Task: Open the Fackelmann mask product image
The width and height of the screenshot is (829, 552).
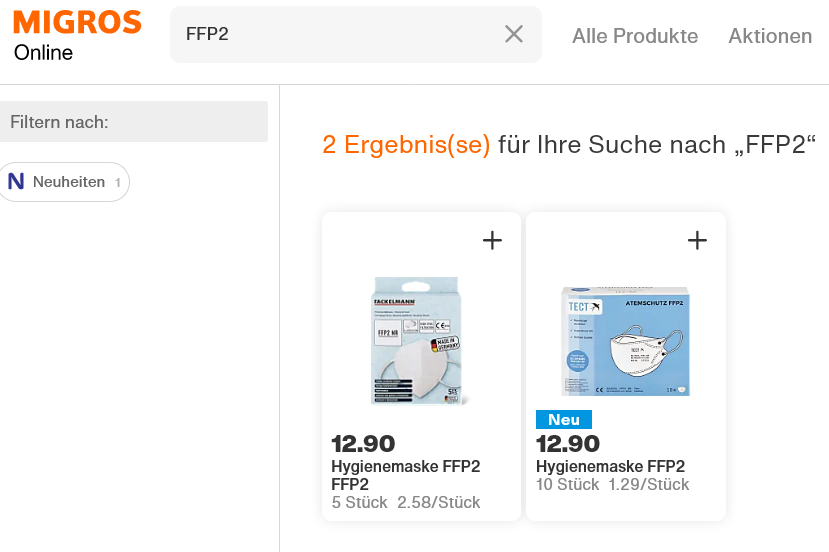Action: coord(421,340)
